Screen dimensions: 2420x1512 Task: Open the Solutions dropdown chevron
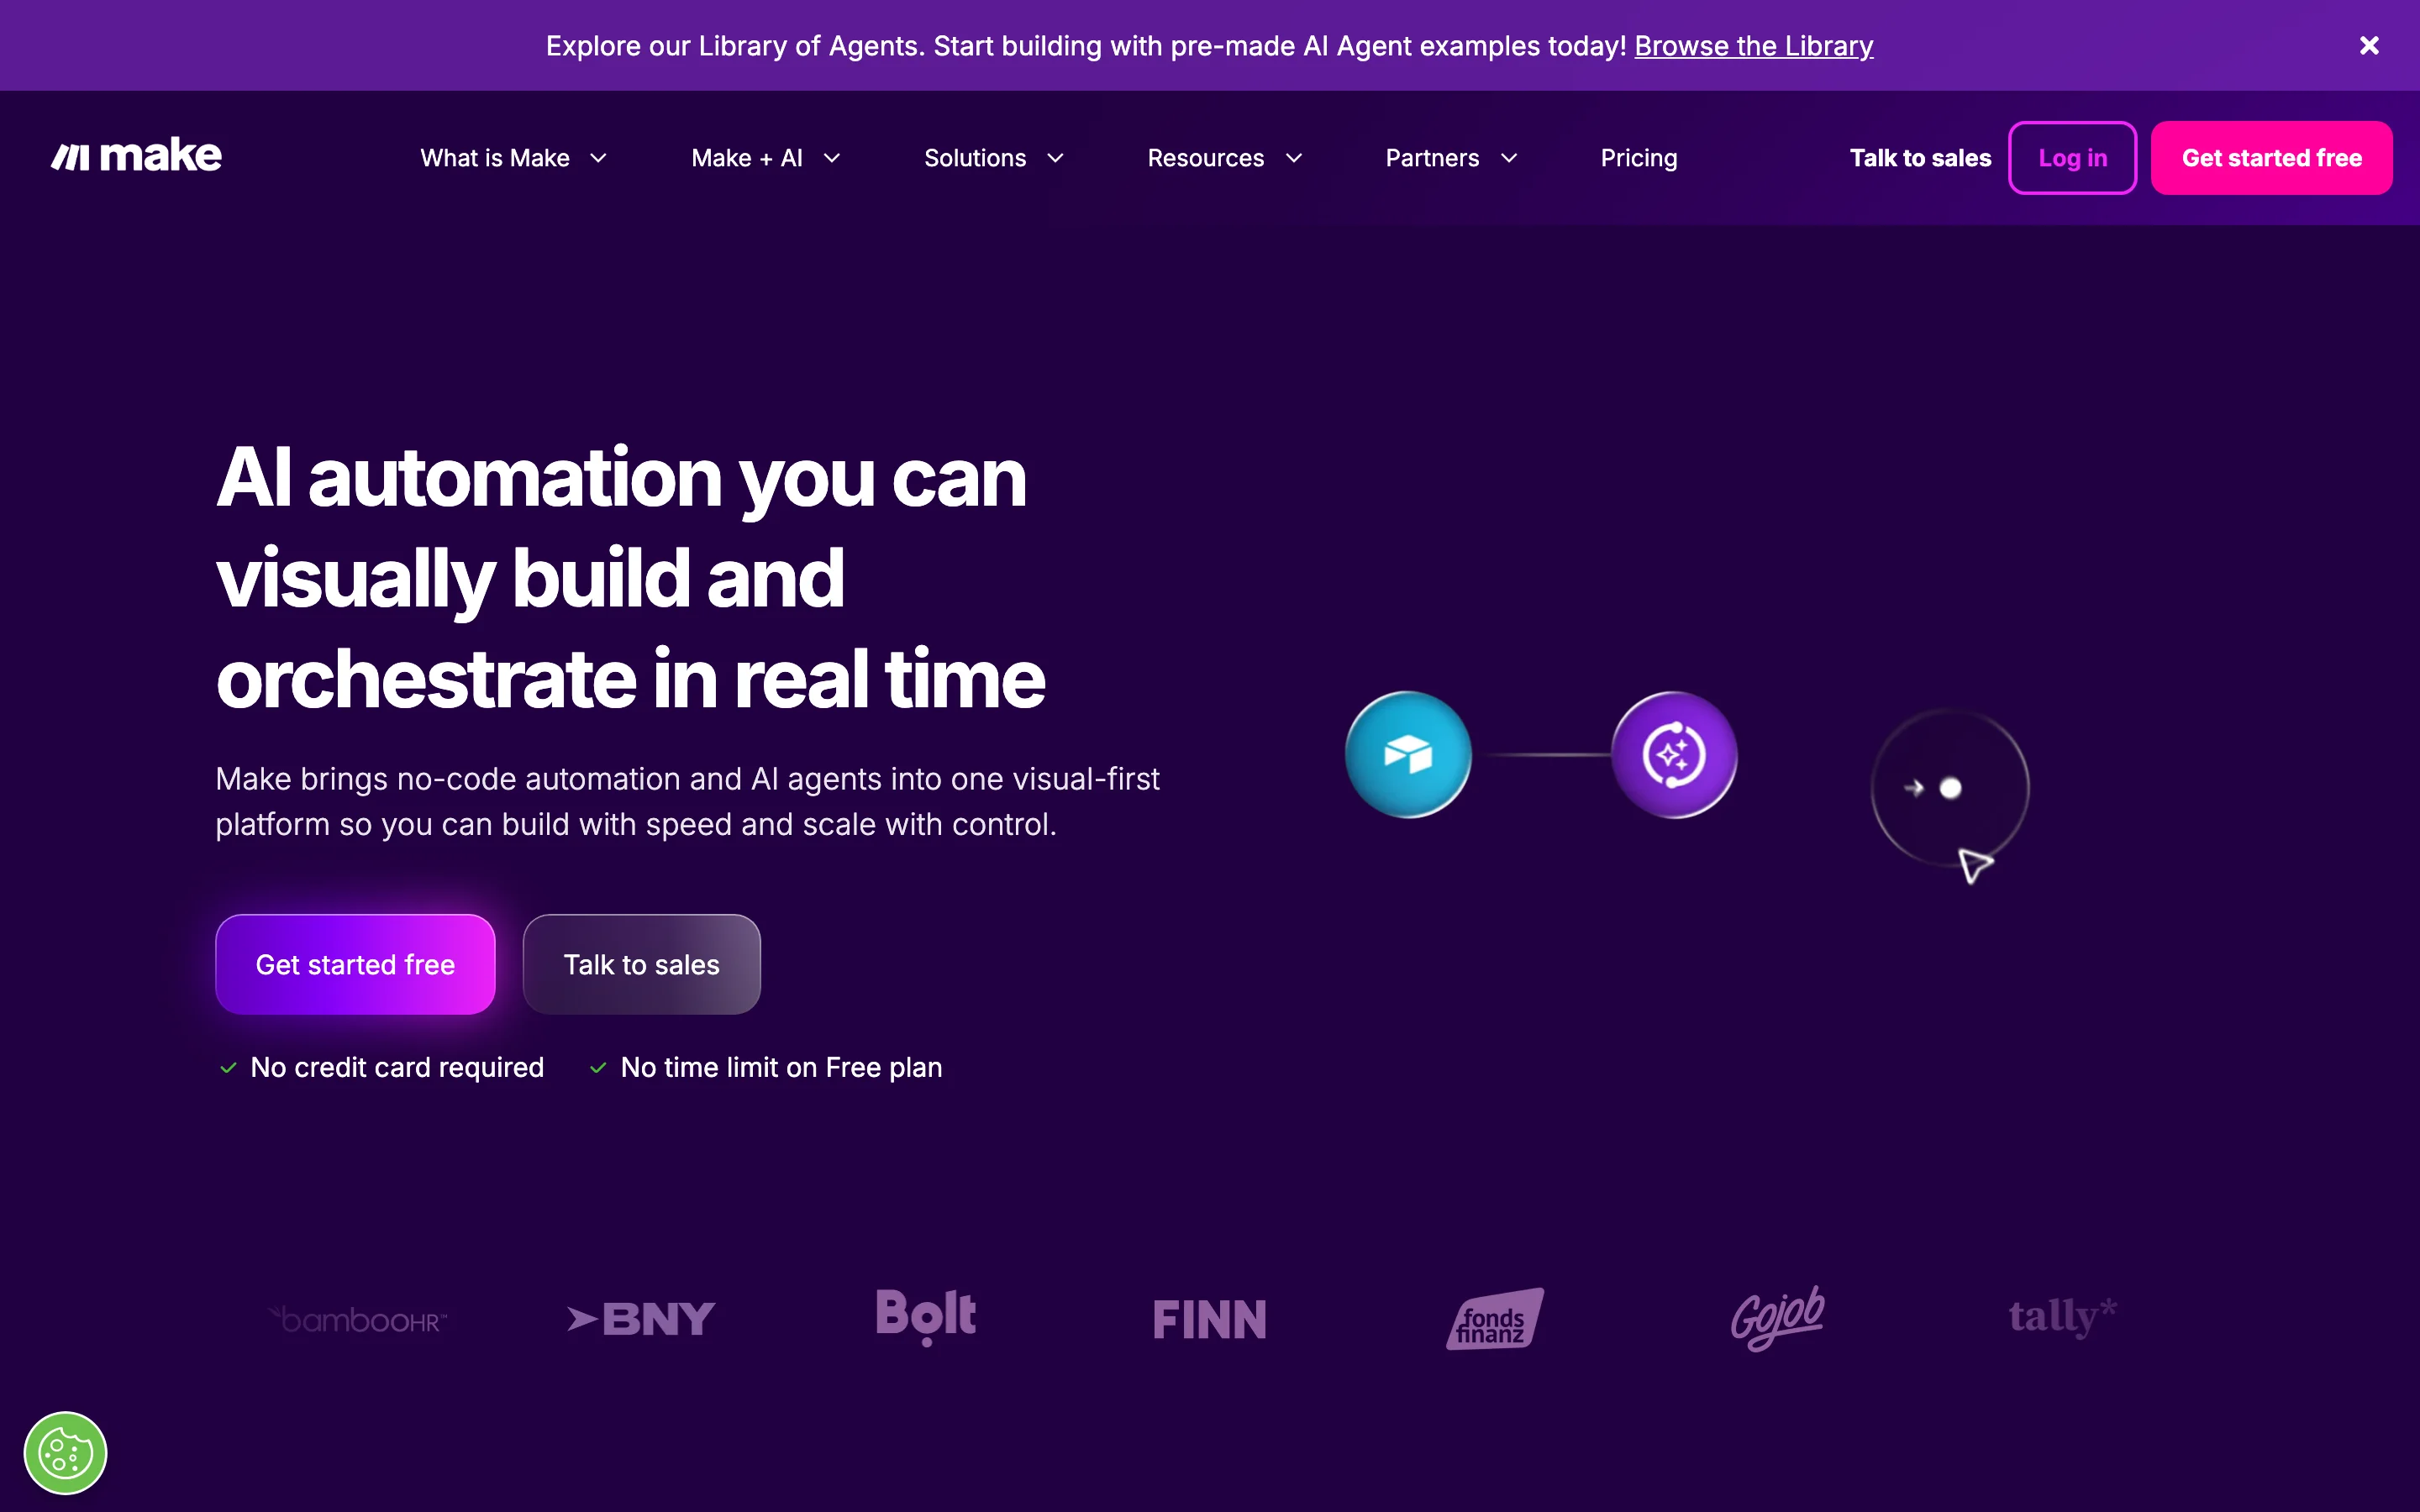(x=1055, y=158)
